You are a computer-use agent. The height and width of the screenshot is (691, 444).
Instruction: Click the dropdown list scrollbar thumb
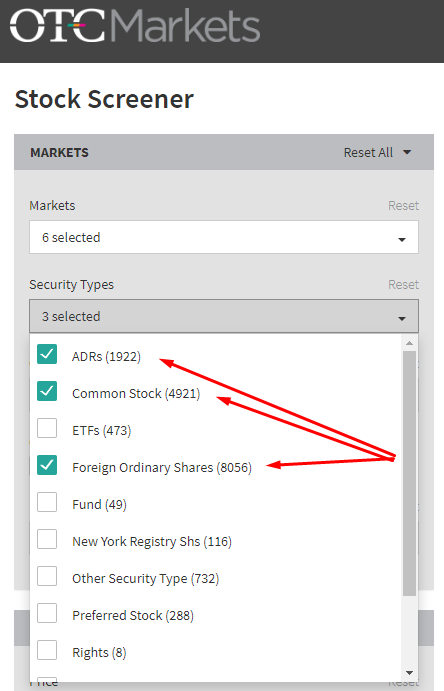(x=410, y=474)
